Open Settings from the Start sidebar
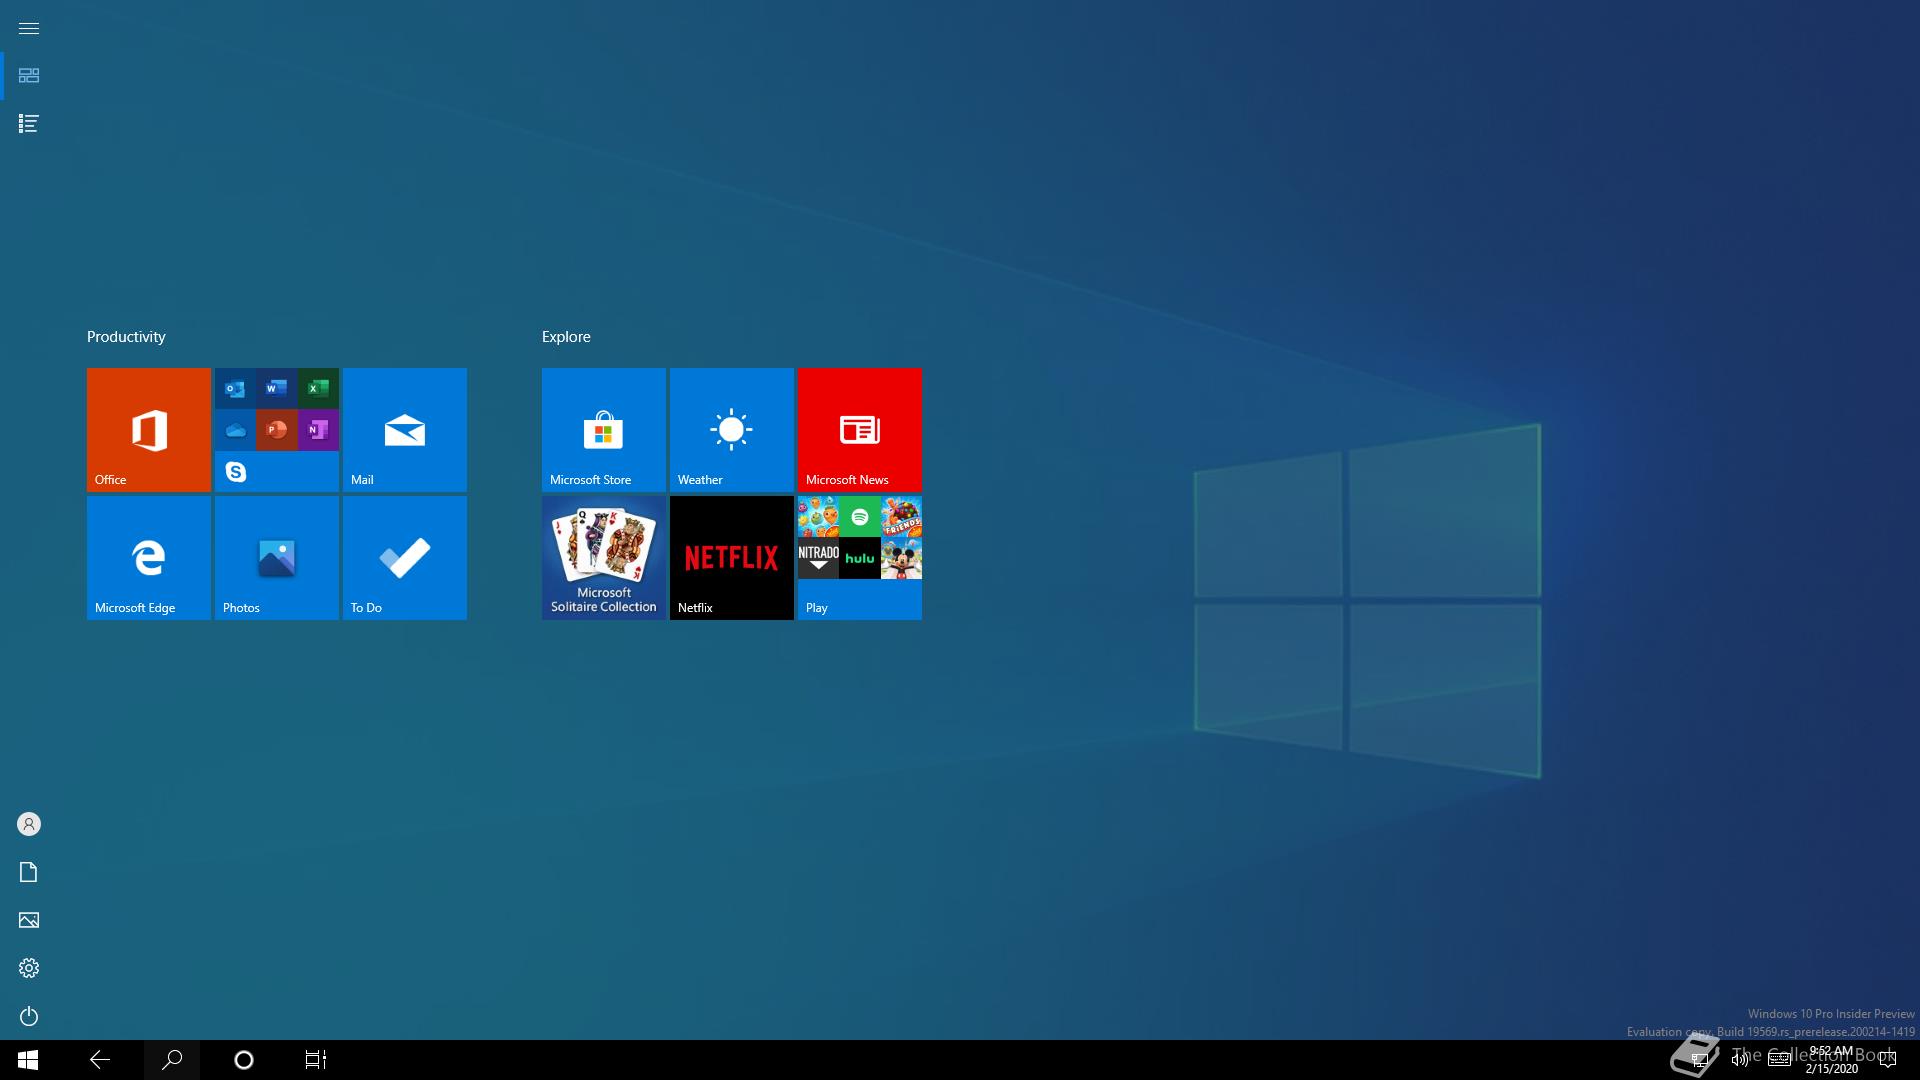The height and width of the screenshot is (1080, 1920). [x=29, y=968]
